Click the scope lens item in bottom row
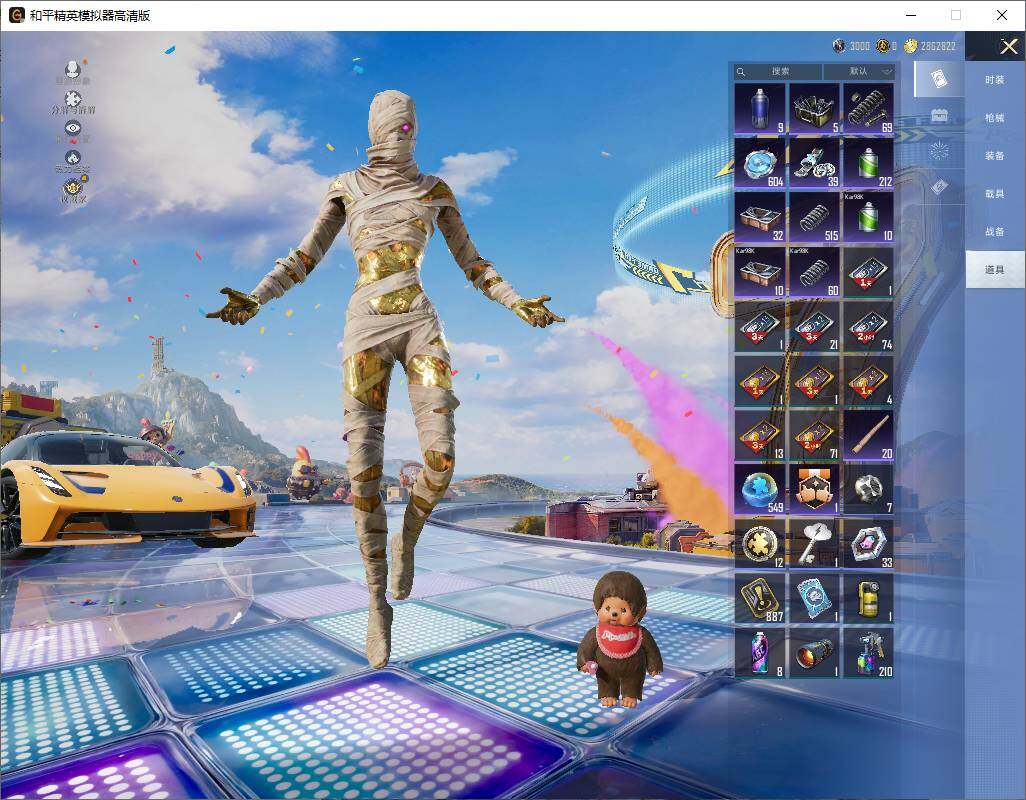The image size is (1026, 800). [x=814, y=653]
